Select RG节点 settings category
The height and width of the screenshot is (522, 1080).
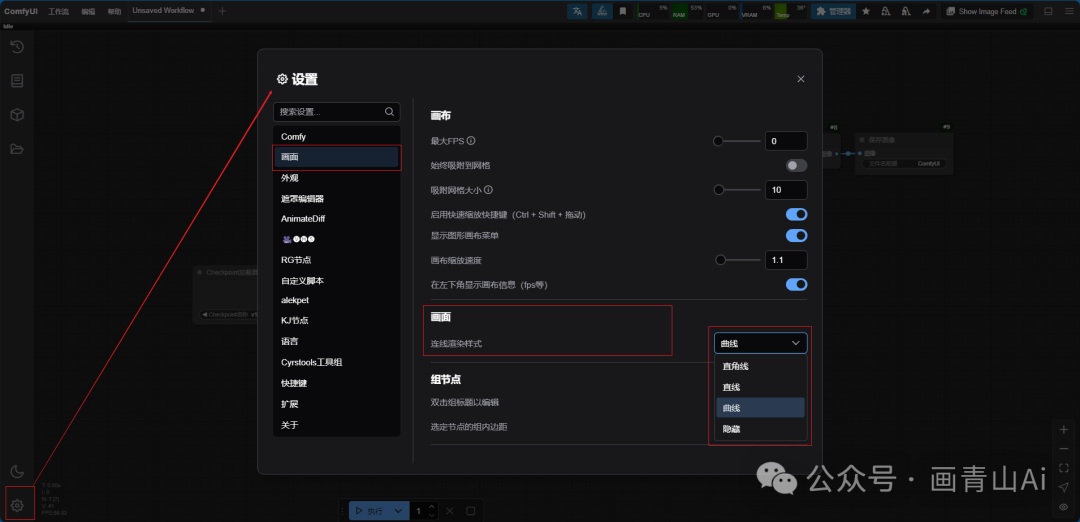(x=336, y=260)
